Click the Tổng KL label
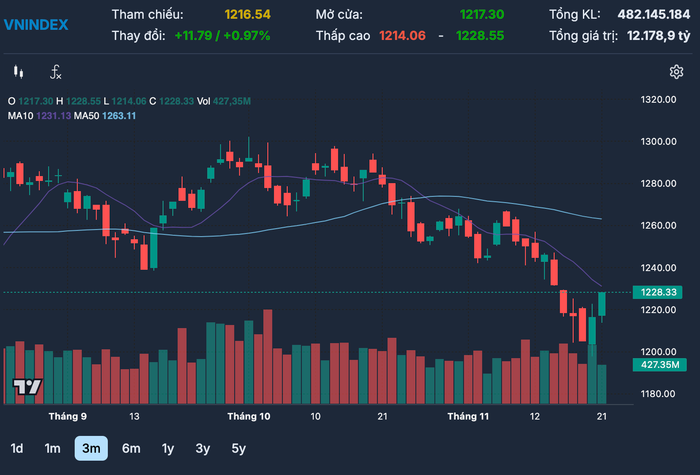Viewport: 700px width, 475px height. point(575,15)
